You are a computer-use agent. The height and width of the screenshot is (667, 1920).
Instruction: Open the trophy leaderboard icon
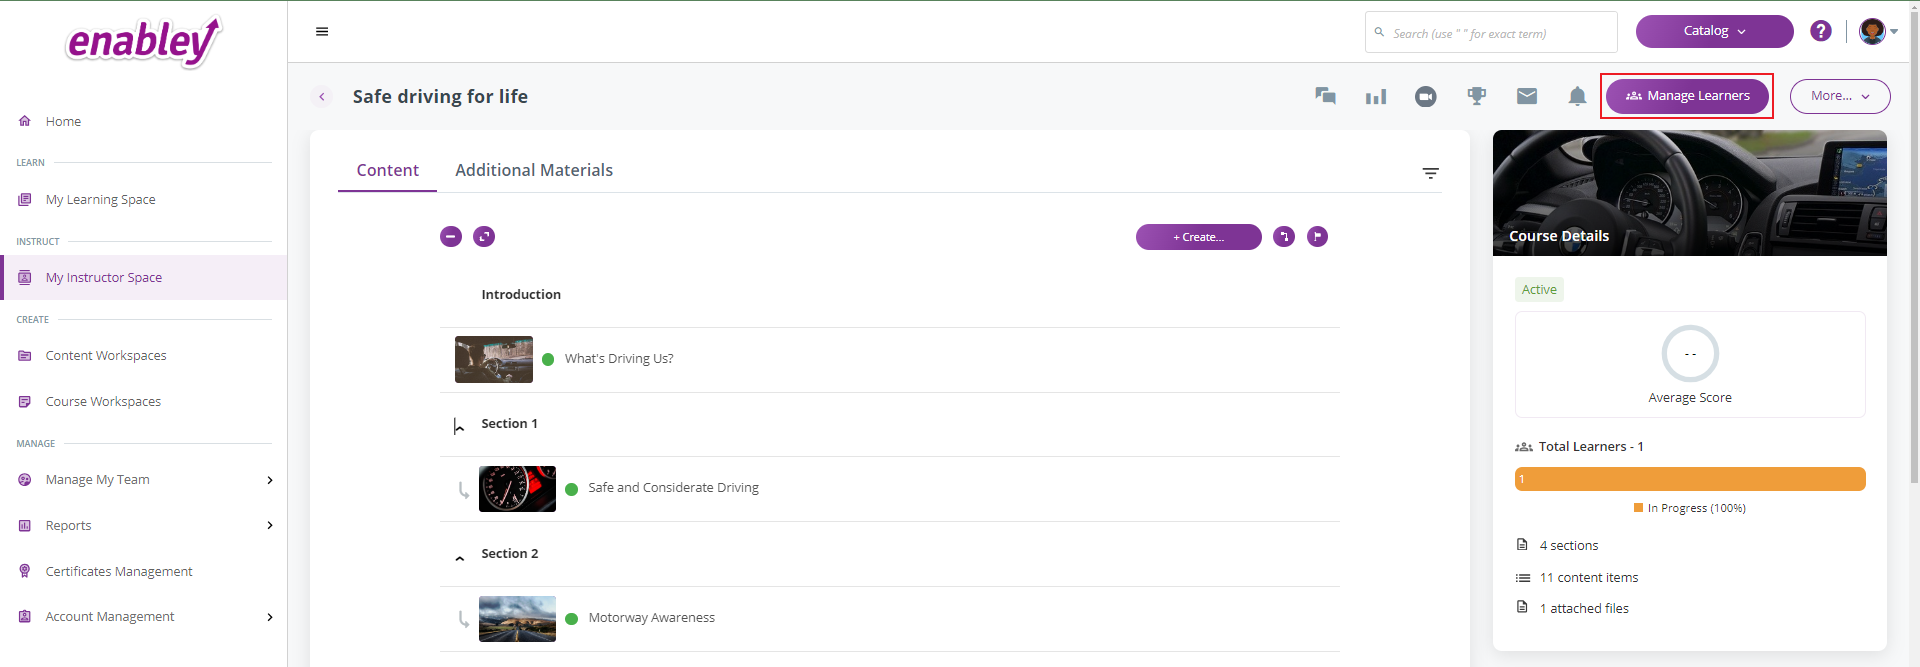point(1477,96)
